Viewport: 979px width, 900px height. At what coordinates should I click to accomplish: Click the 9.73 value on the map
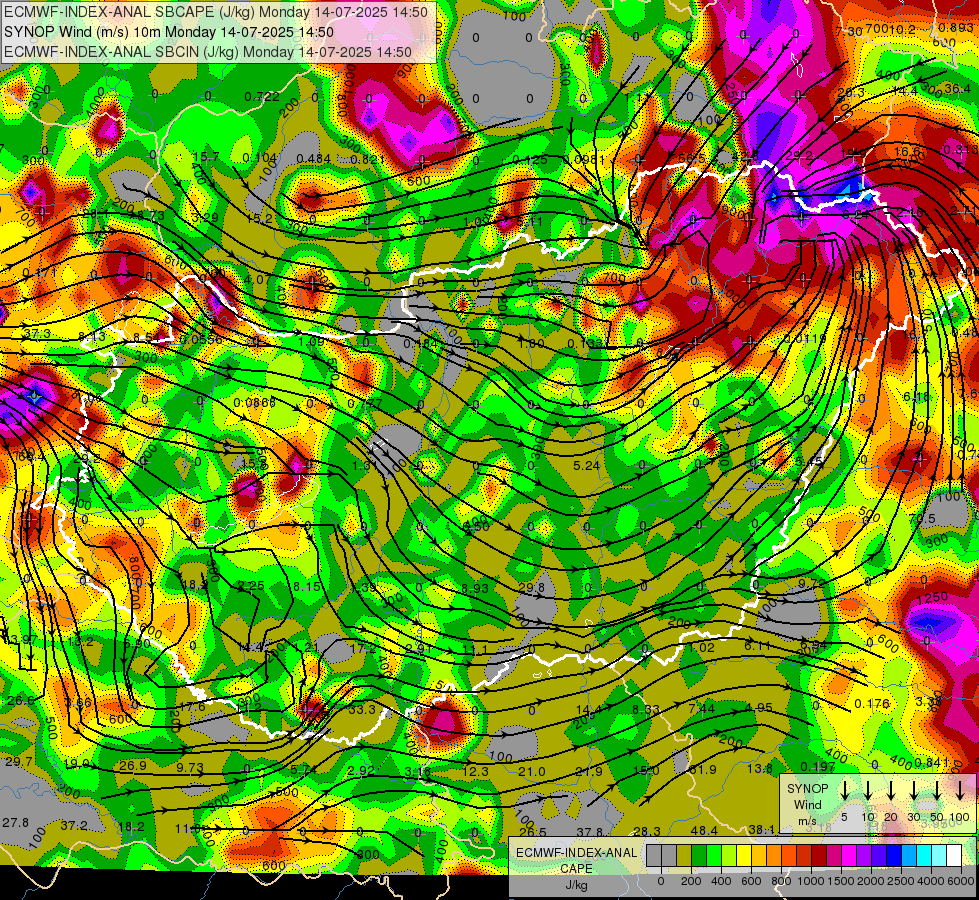(x=190, y=768)
